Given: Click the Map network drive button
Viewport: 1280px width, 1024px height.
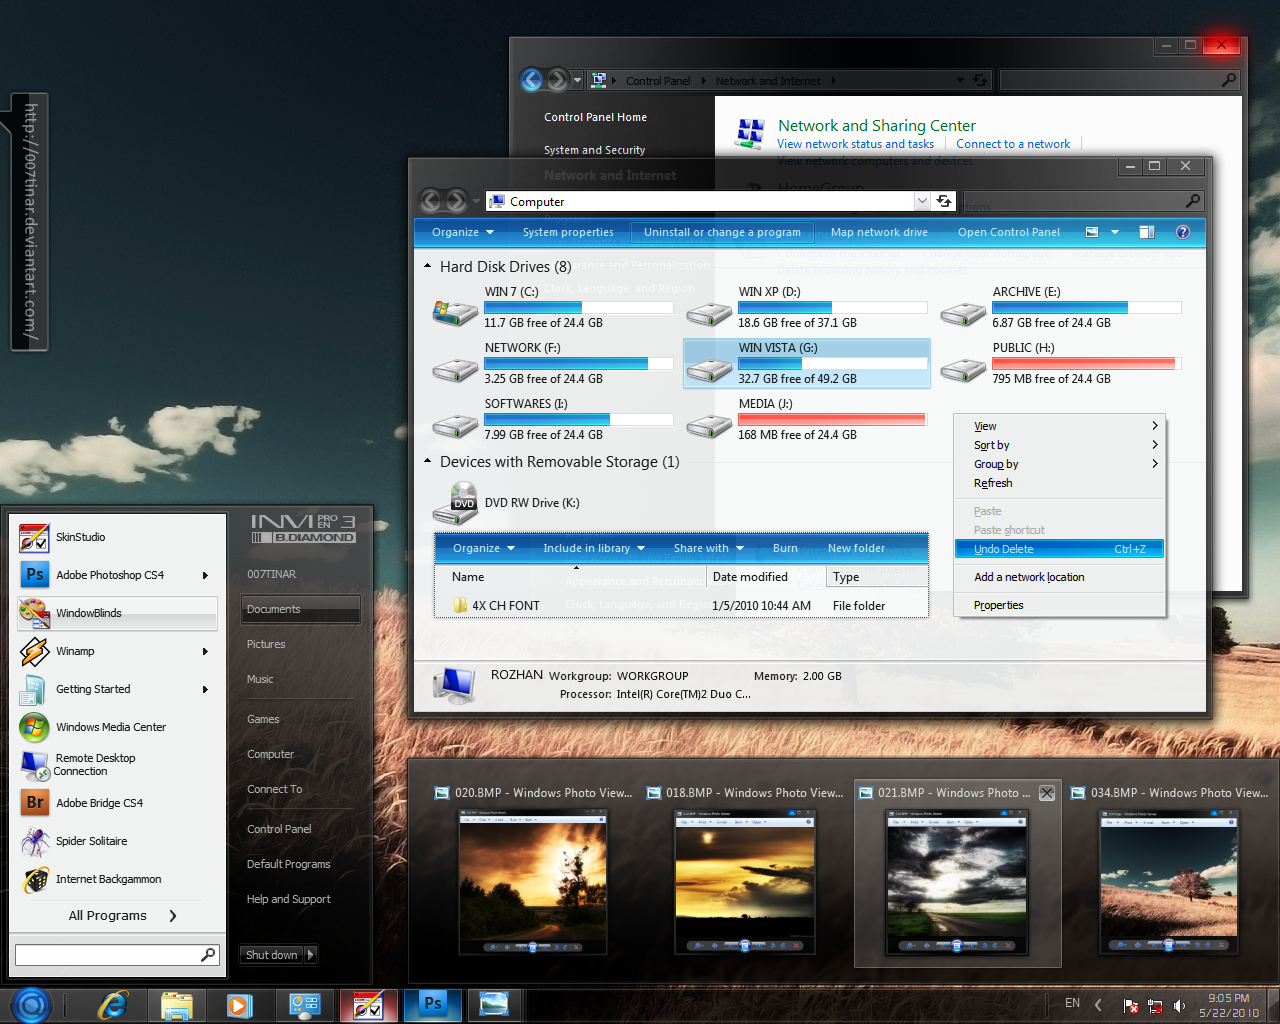Looking at the screenshot, I should [x=879, y=232].
